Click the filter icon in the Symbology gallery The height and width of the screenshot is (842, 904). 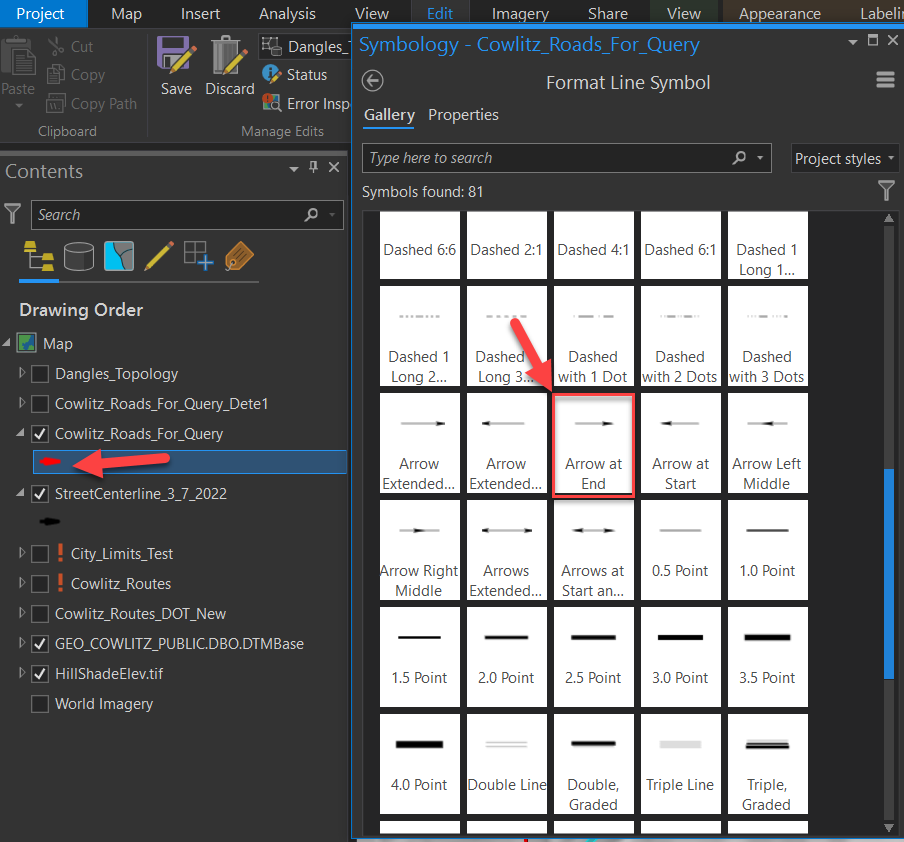(886, 191)
